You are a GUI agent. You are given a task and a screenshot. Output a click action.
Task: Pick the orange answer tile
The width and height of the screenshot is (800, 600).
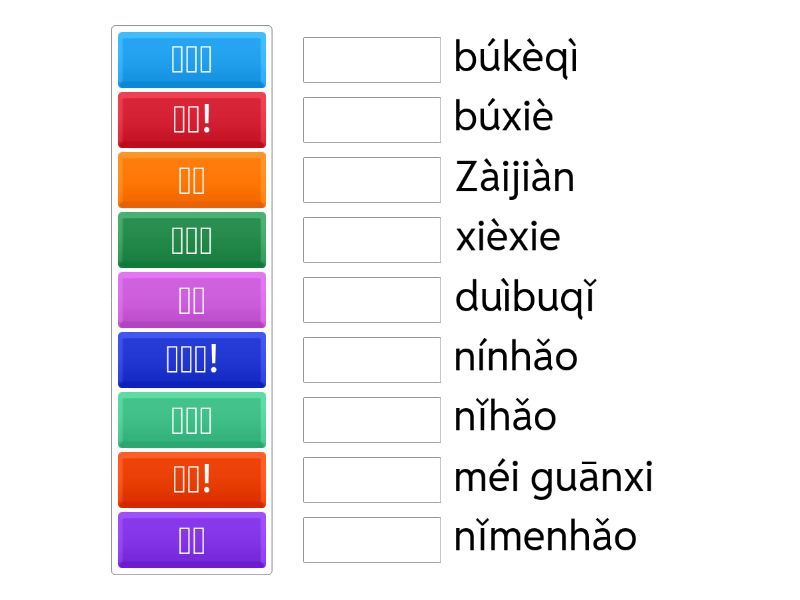191,180
